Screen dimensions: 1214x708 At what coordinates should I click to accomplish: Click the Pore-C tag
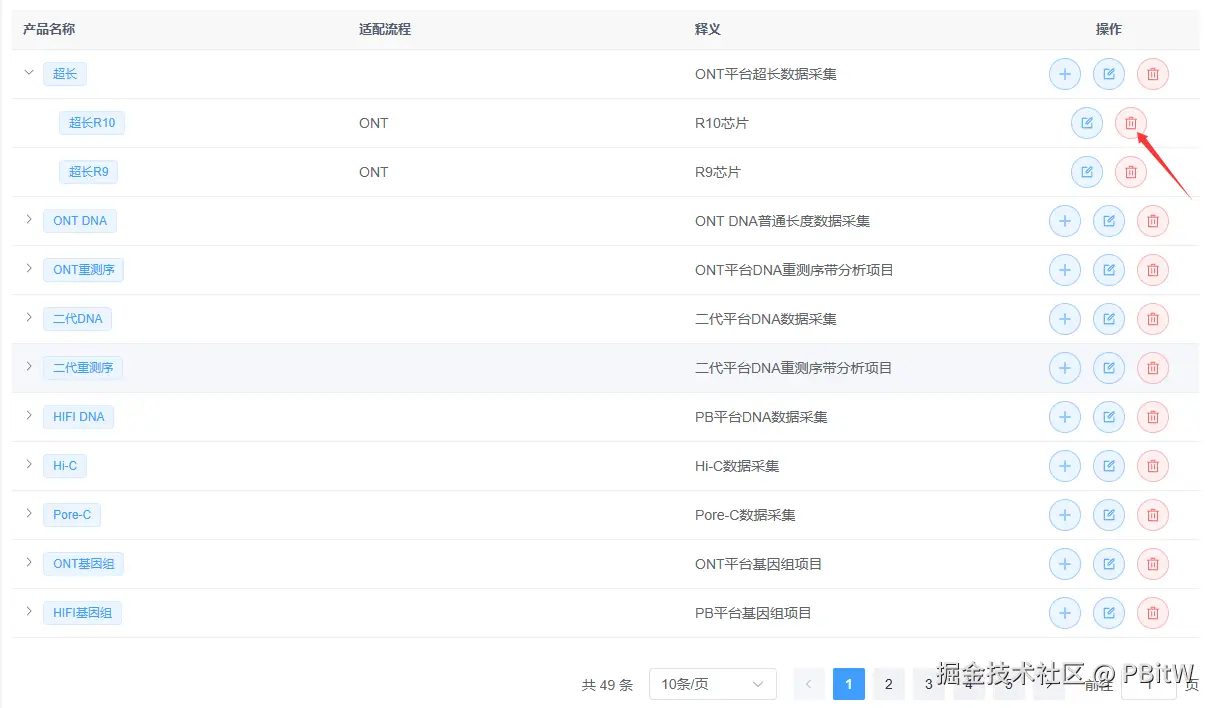pyautogui.click(x=72, y=515)
